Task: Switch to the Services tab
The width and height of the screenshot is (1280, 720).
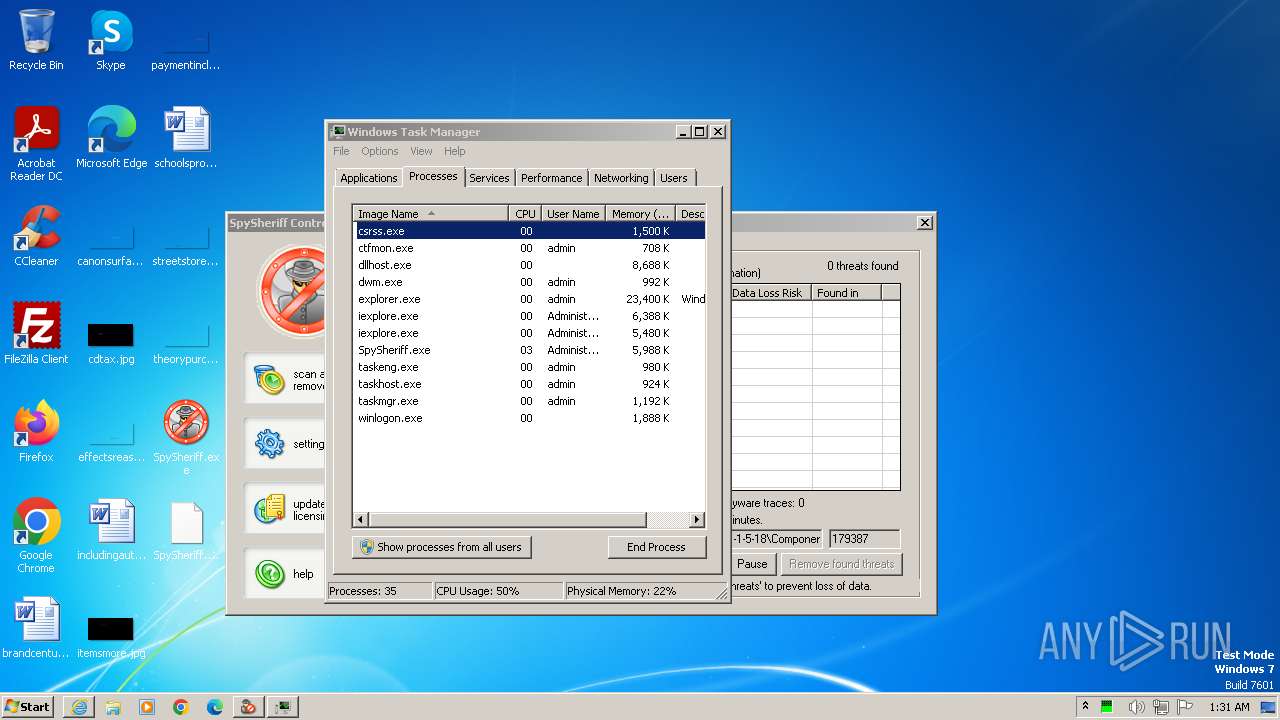Action: point(489,178)
